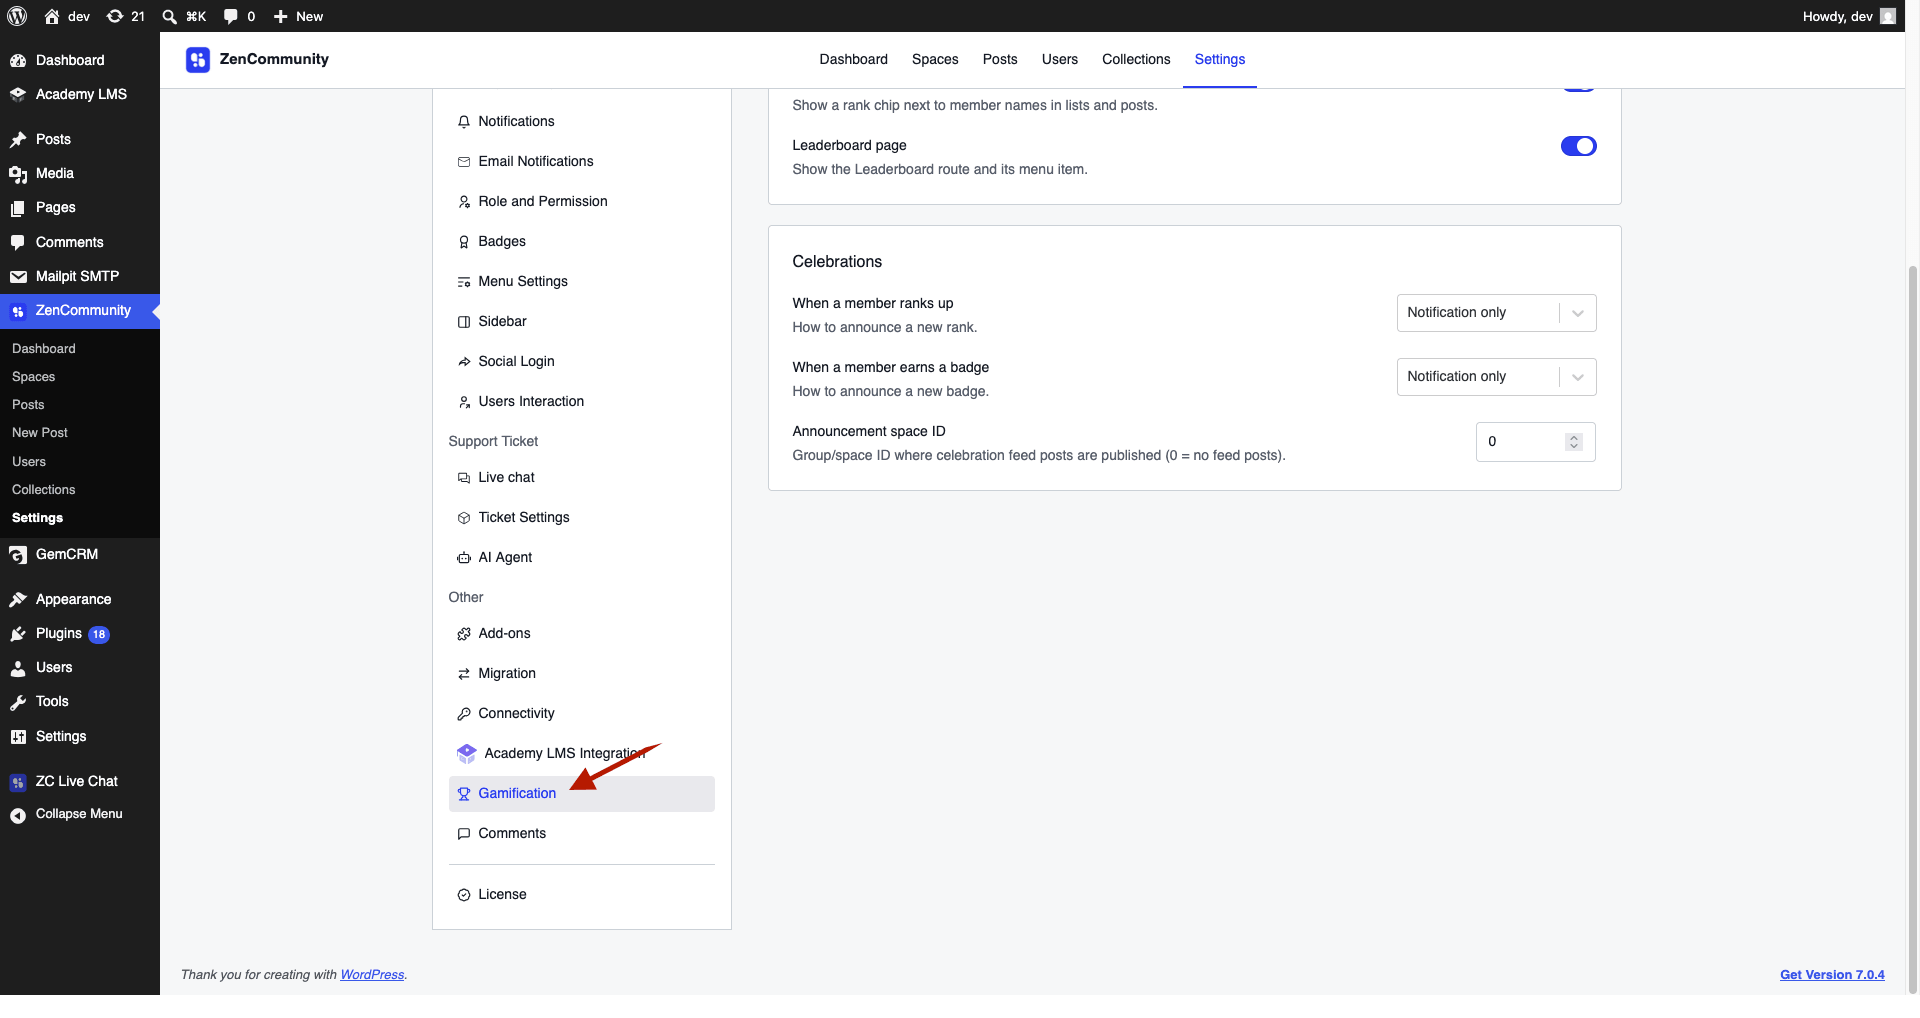Click the Badges ribbon icon
This screenshot has width=1920, height=1018.
pos(464,242)
